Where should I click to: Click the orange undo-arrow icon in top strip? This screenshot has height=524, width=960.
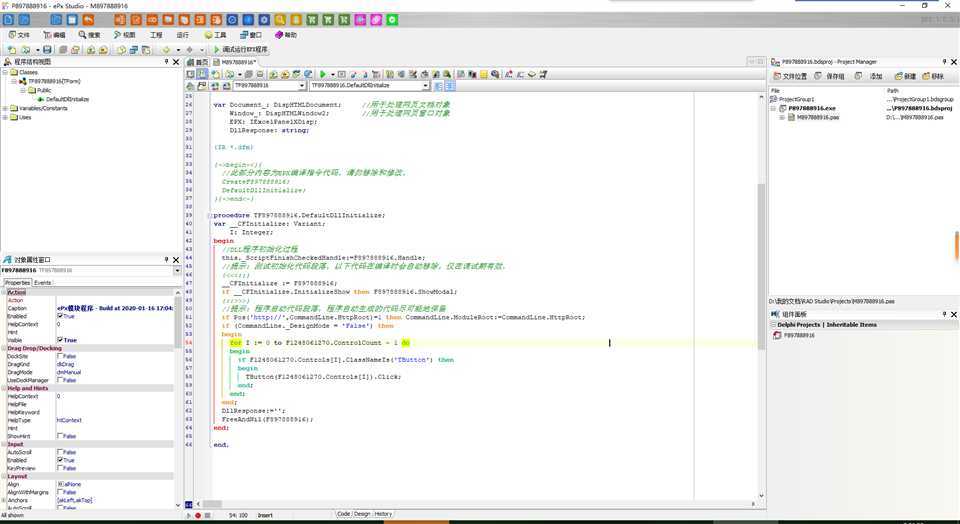[x=88, y=20]
